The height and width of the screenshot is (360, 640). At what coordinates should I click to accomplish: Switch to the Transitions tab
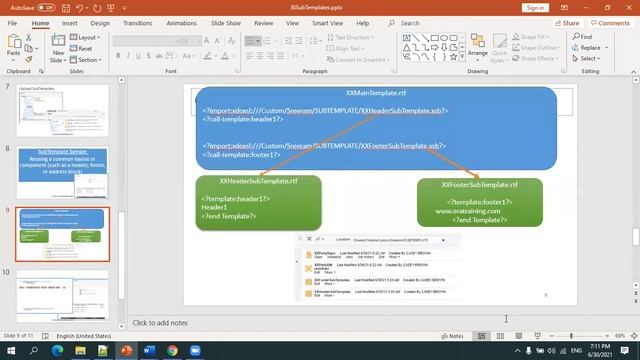(x=138, y=23)
